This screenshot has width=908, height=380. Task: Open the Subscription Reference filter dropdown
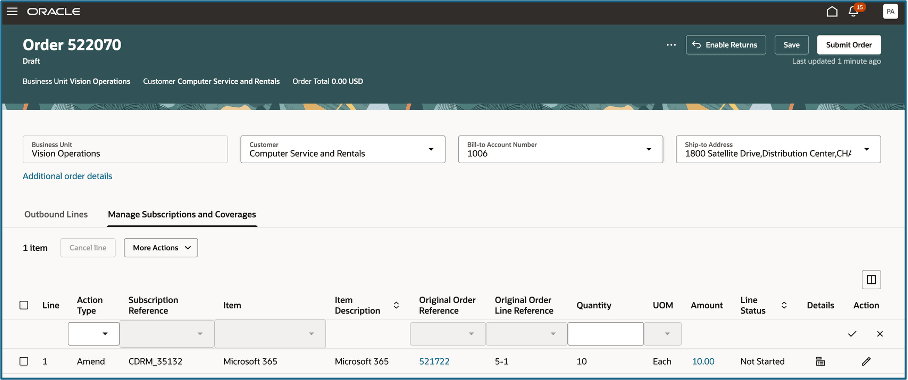tap(167, 334)
